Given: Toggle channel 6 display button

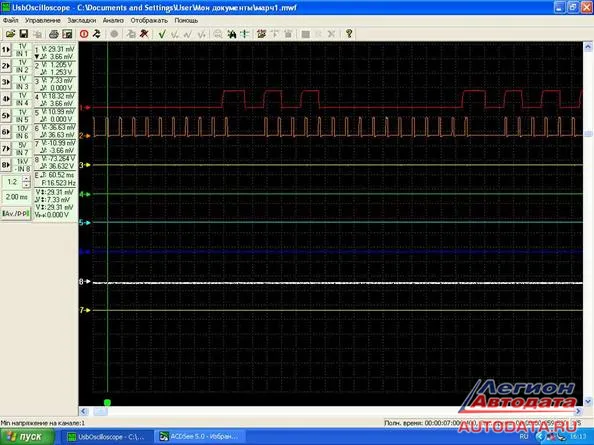Looking at the screenshot, I should coord(6,132).
